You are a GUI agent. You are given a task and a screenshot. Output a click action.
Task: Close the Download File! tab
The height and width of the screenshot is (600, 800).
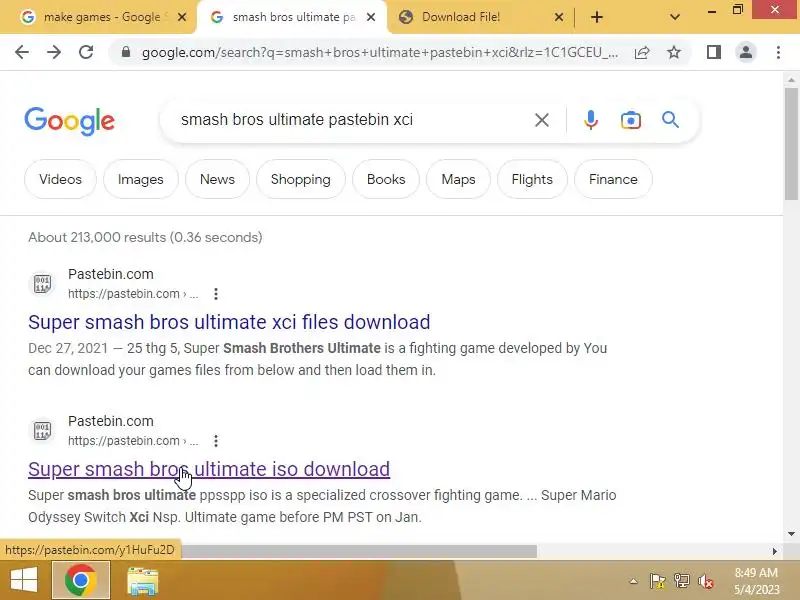coord(559,17)
